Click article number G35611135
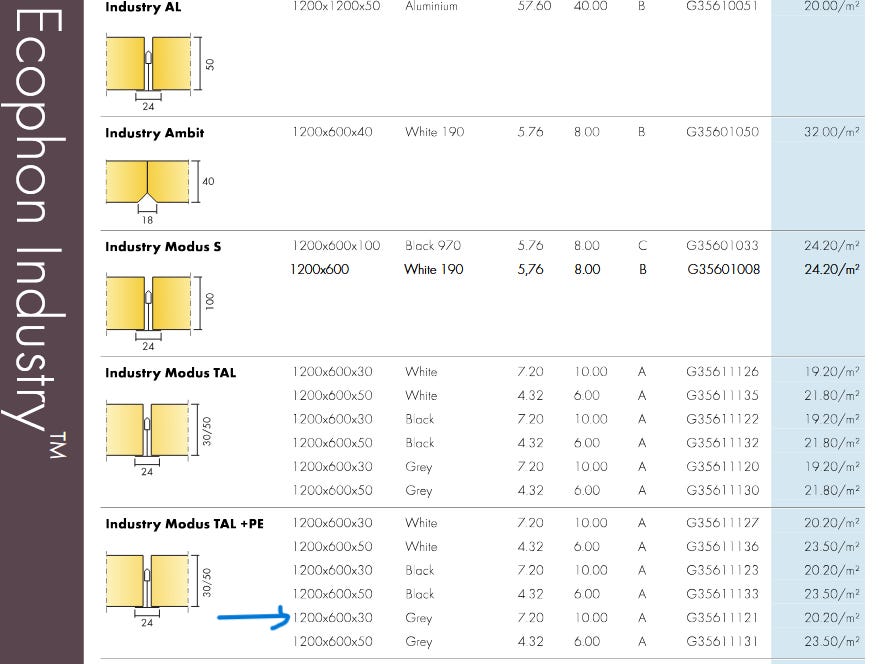 point(722,396)
